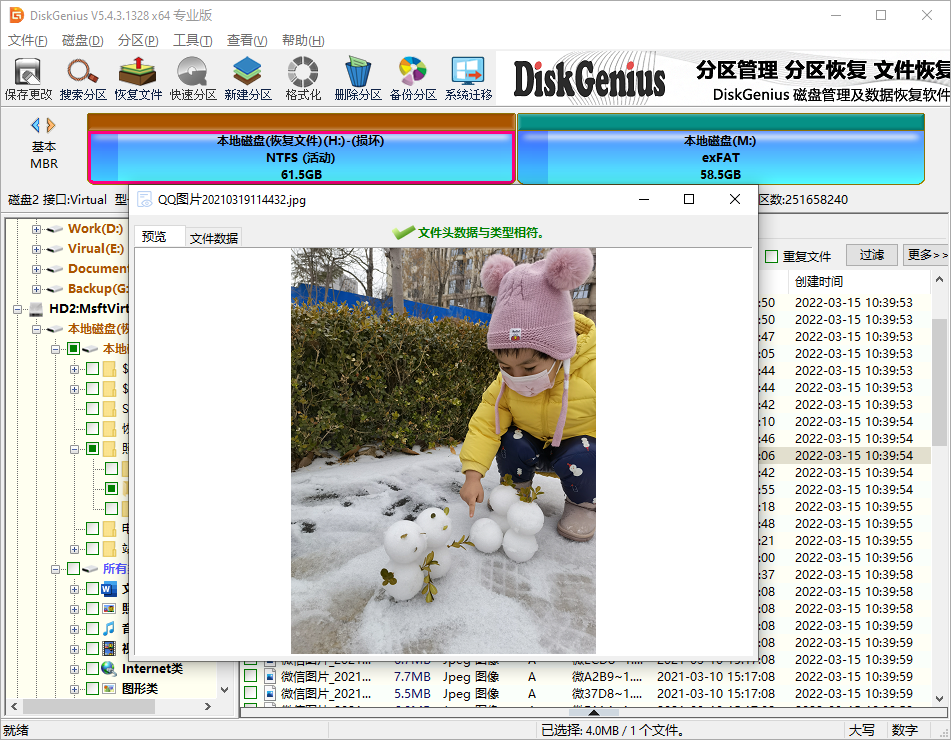Click the 保存更改 toolbar icon
This screenshot has width=951, height=740.
pos(28,78)
